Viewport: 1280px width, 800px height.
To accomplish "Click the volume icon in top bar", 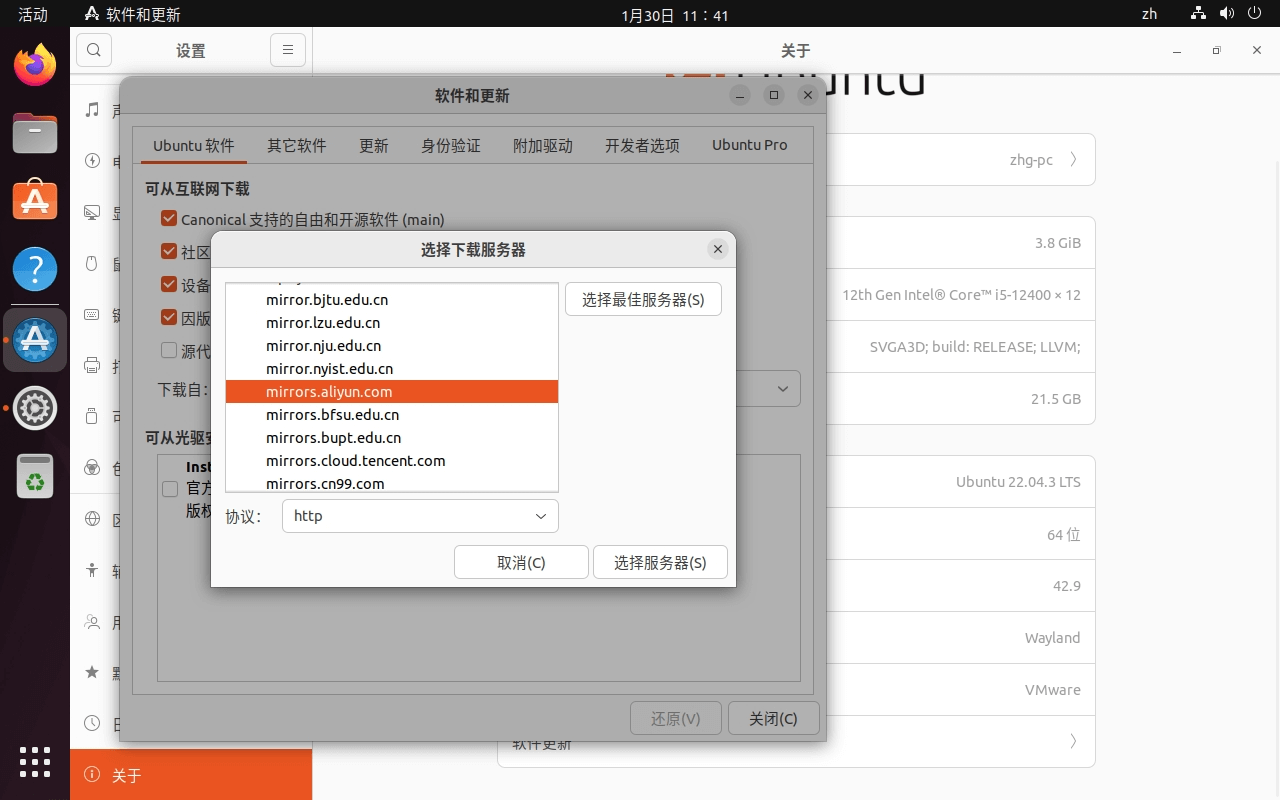I will point(1227,14).
